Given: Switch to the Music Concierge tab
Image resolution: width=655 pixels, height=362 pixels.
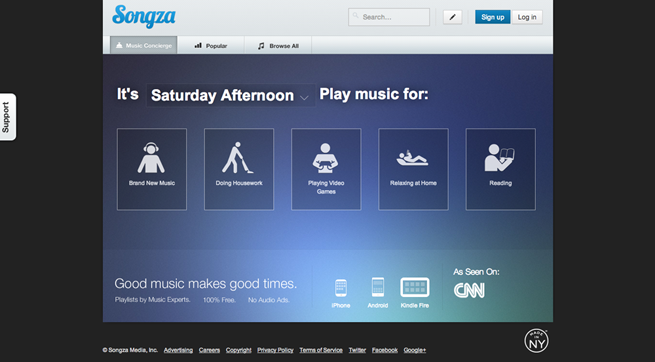Looking at the screenshot, I should tap(144, 45).
